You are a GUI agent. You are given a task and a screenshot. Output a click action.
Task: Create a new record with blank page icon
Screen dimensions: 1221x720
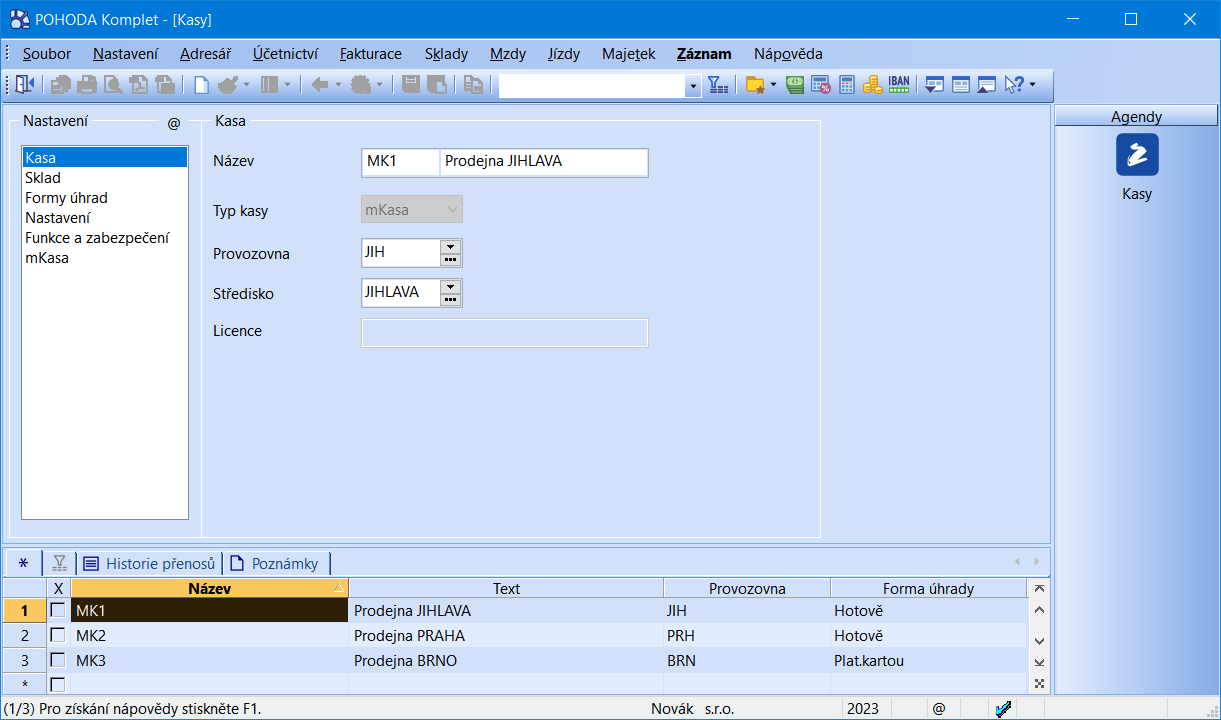tap(201, 85)
